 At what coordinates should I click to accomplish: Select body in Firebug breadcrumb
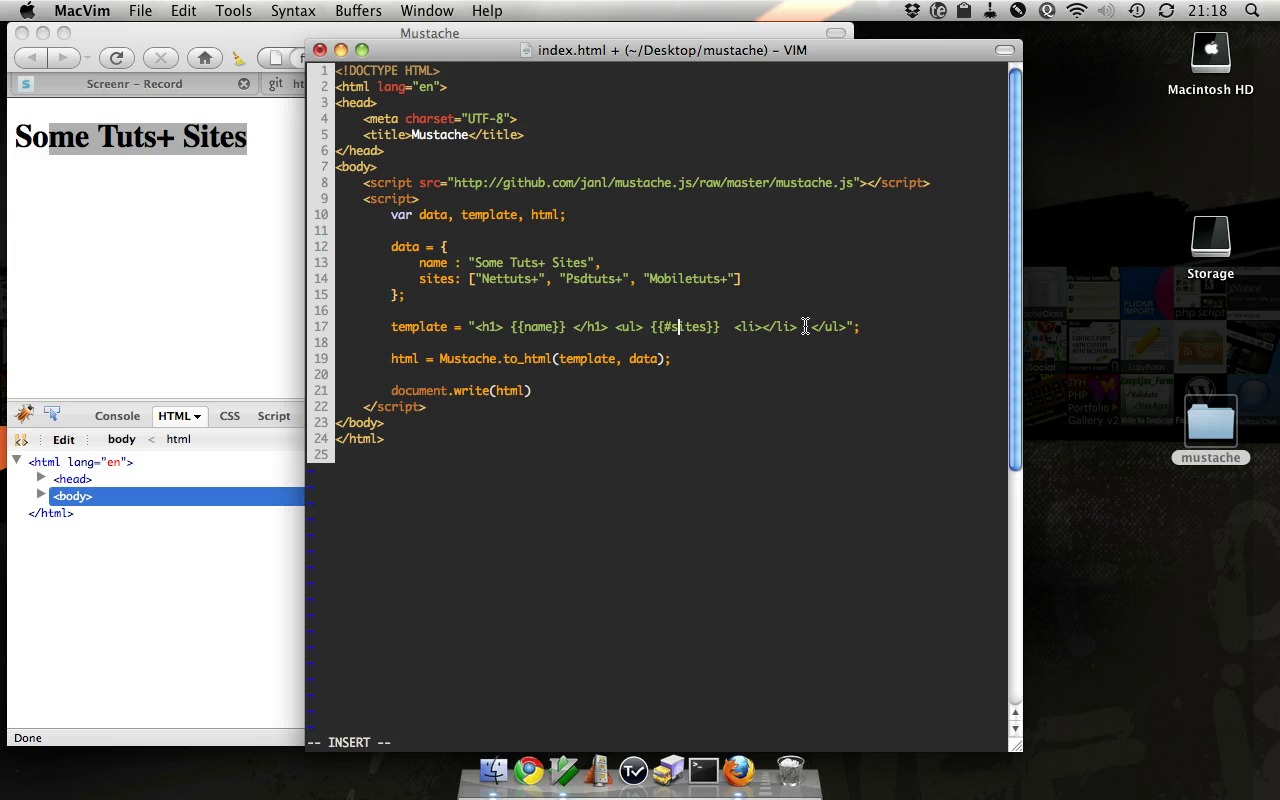(x=122, y=439)
